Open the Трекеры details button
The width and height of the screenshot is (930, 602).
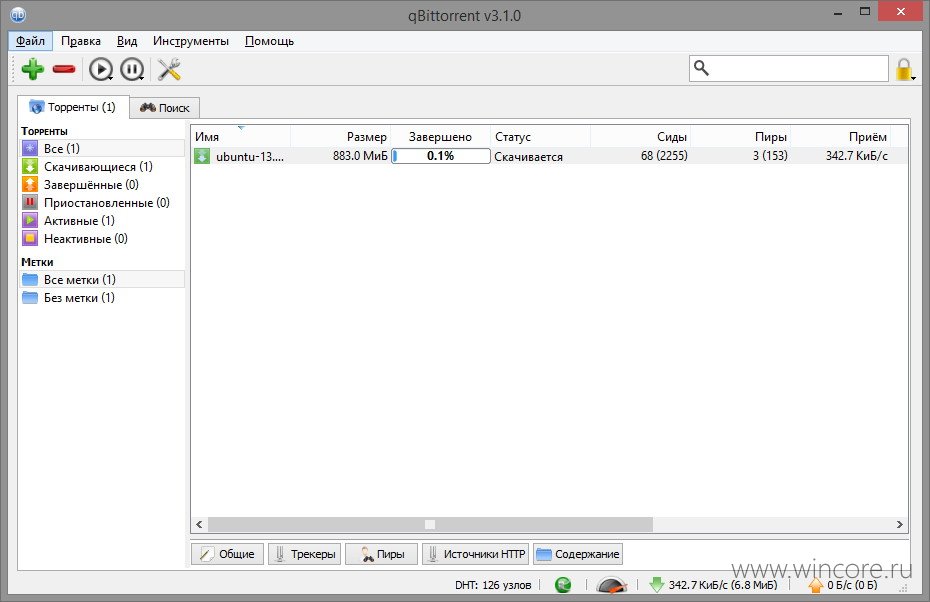pyautogui.click(x=305, y=554)
